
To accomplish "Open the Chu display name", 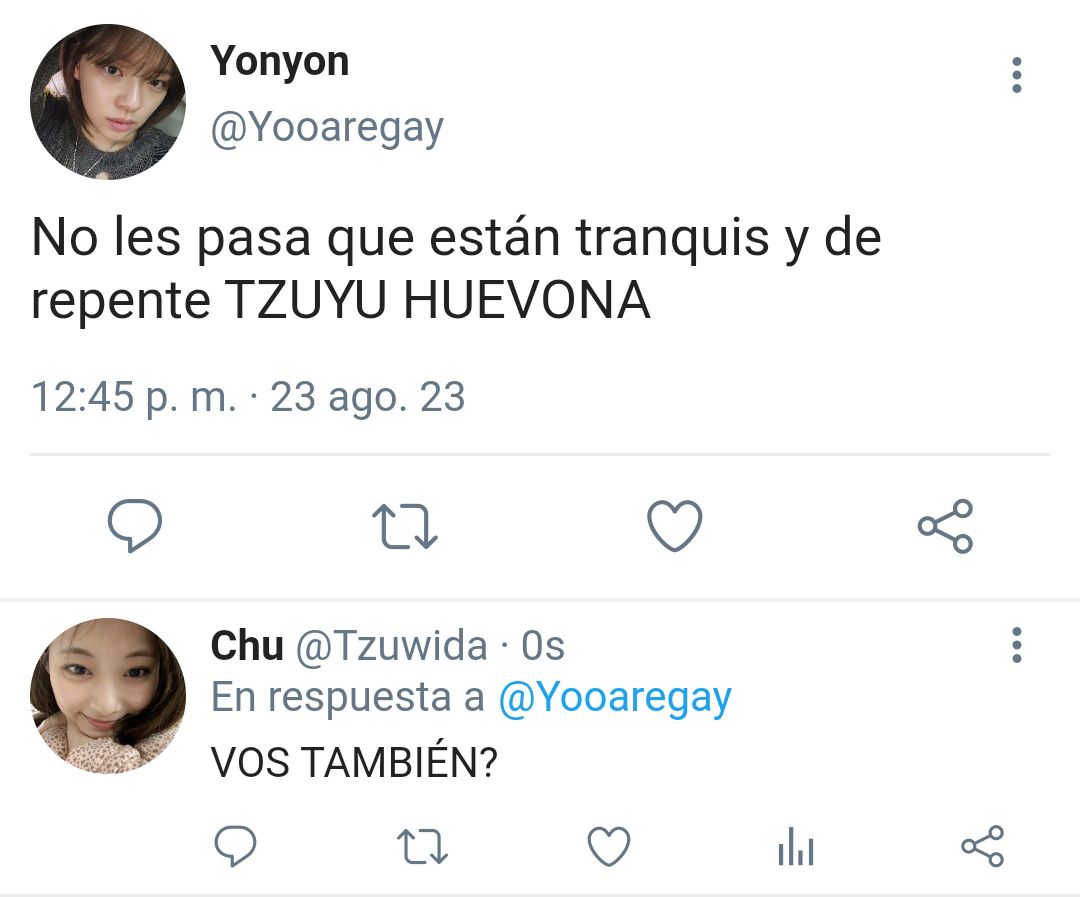I will tap(247, 646).
